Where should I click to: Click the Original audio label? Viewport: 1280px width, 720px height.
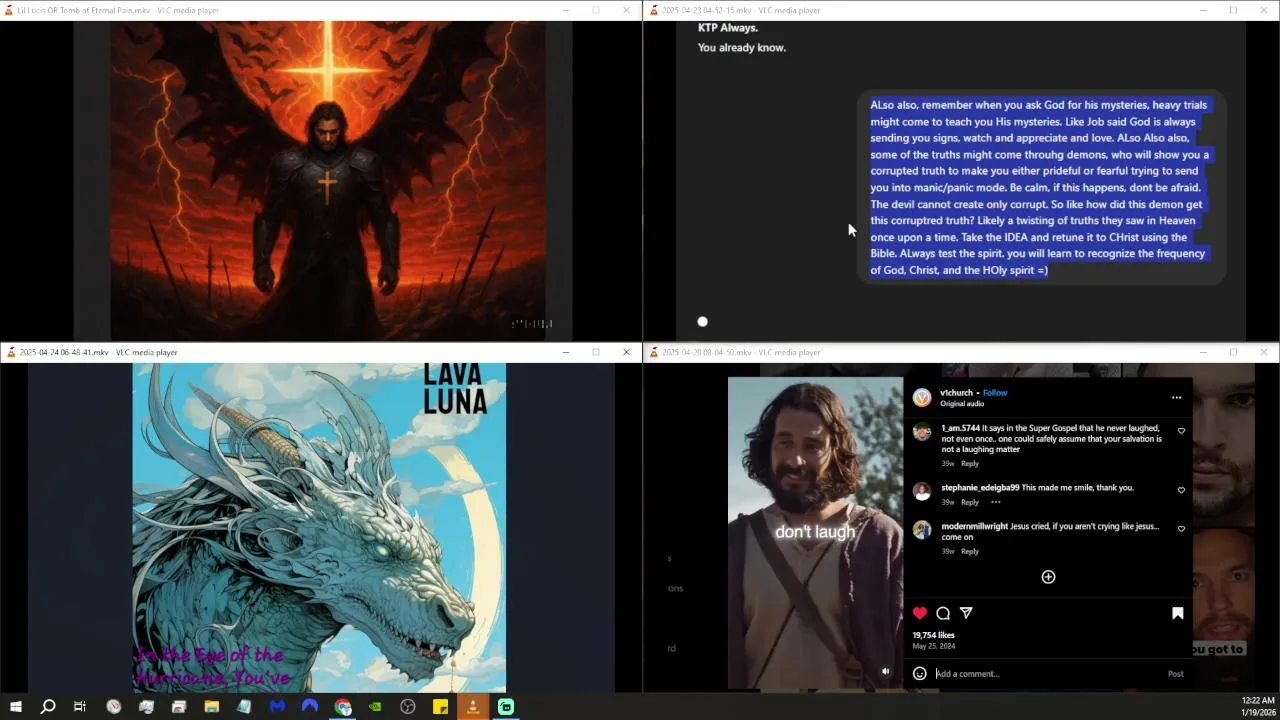(962, 404)
